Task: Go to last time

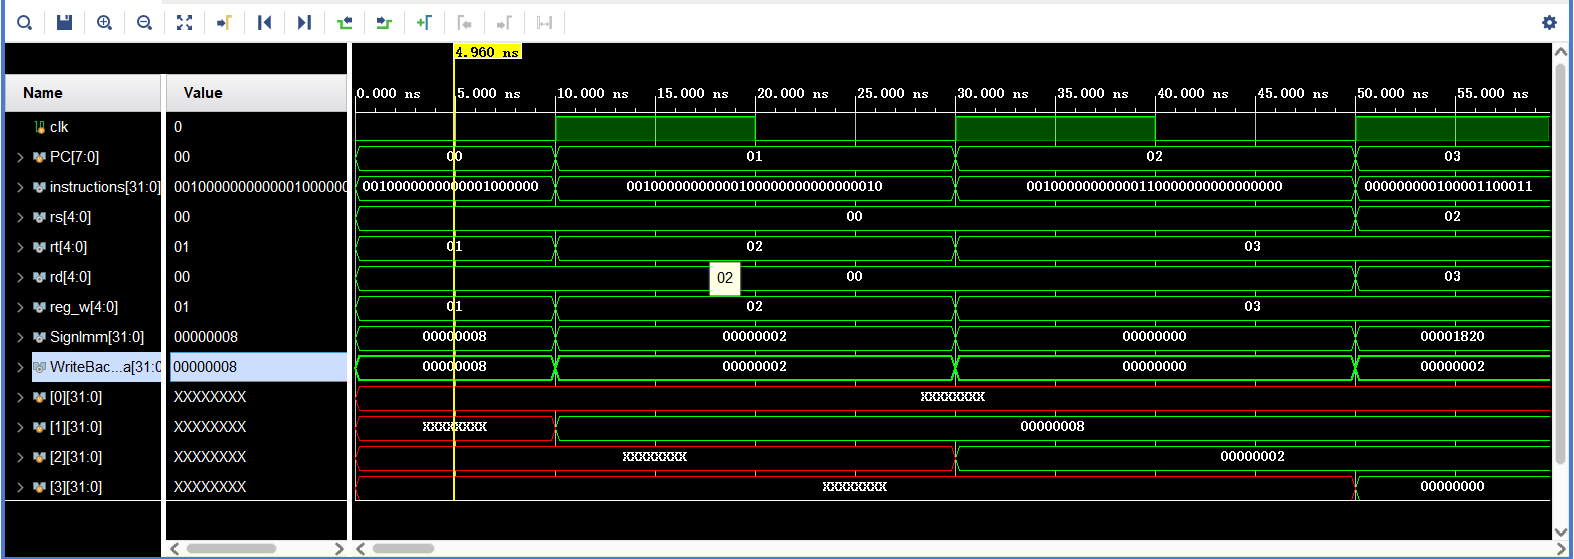Action: click(x=304, y=22)
